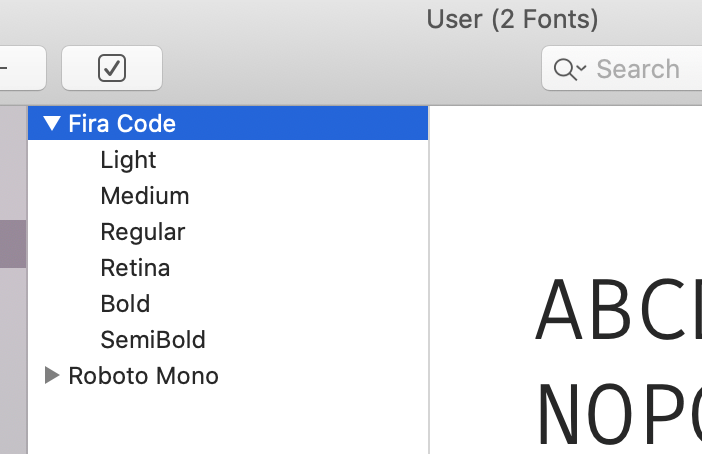Select the Roboto Mono family name
Viewport: 702px width, 454px height.
coord(143,376)
